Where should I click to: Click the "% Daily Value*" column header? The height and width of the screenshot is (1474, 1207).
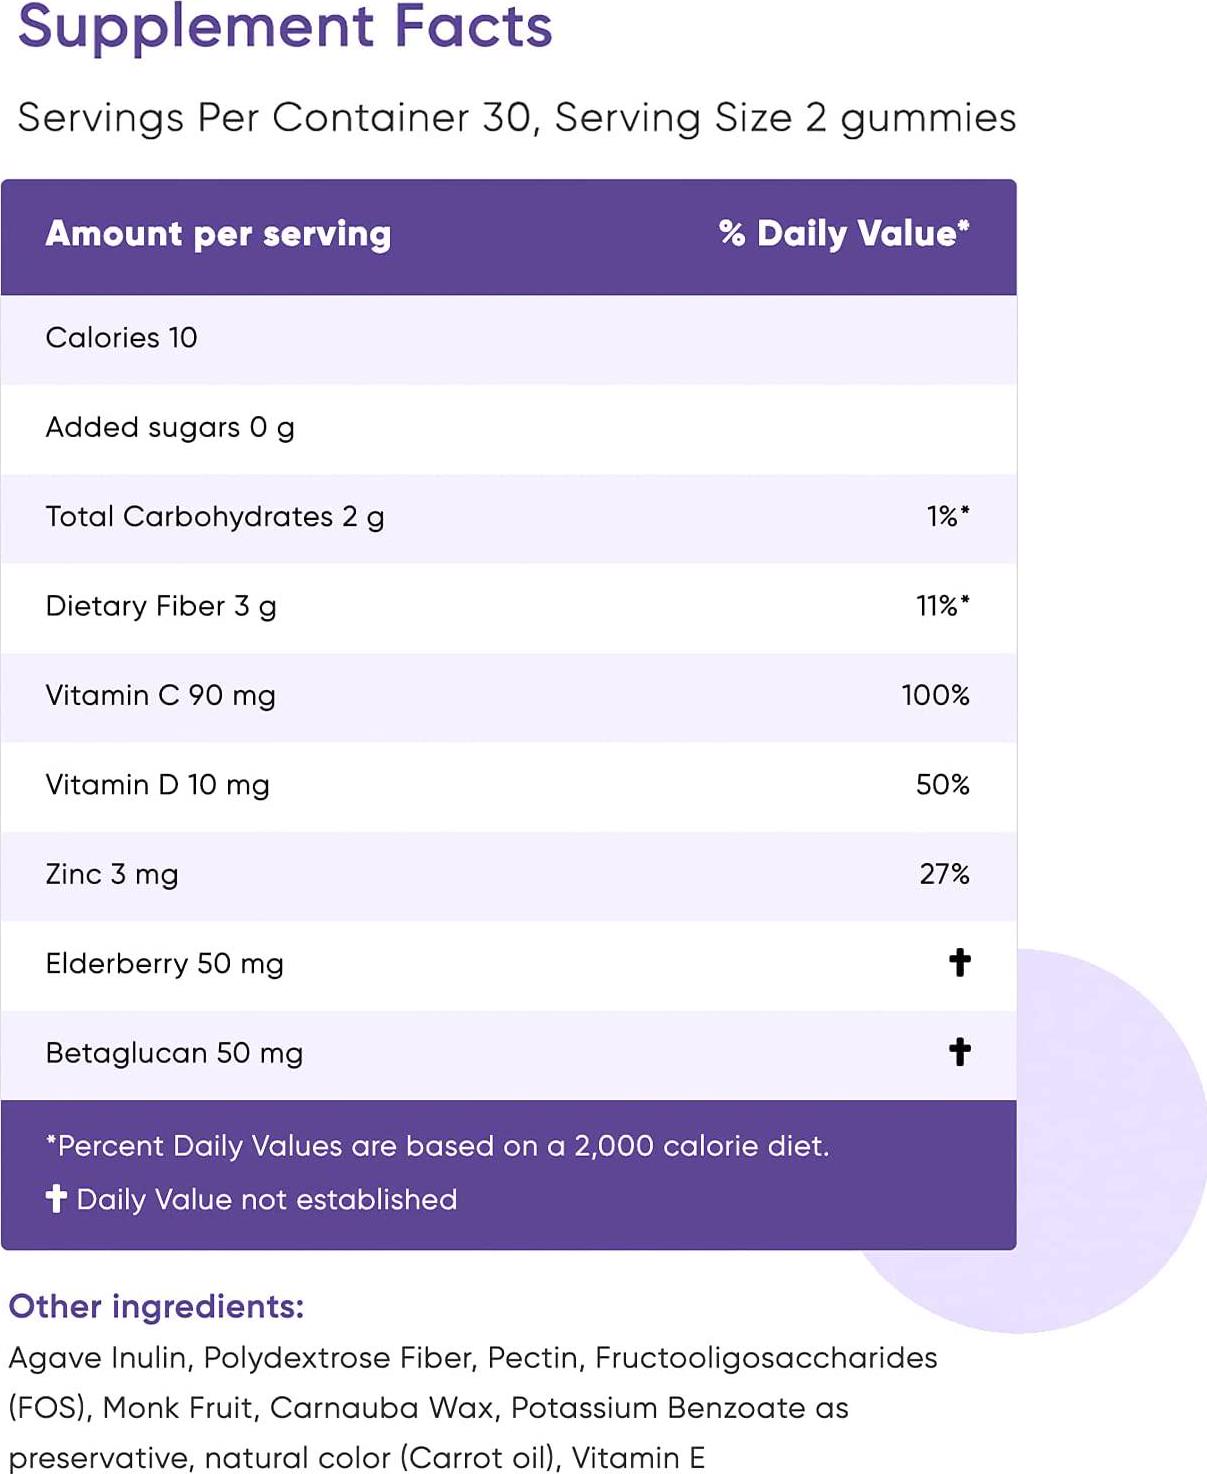pos(844,234)
